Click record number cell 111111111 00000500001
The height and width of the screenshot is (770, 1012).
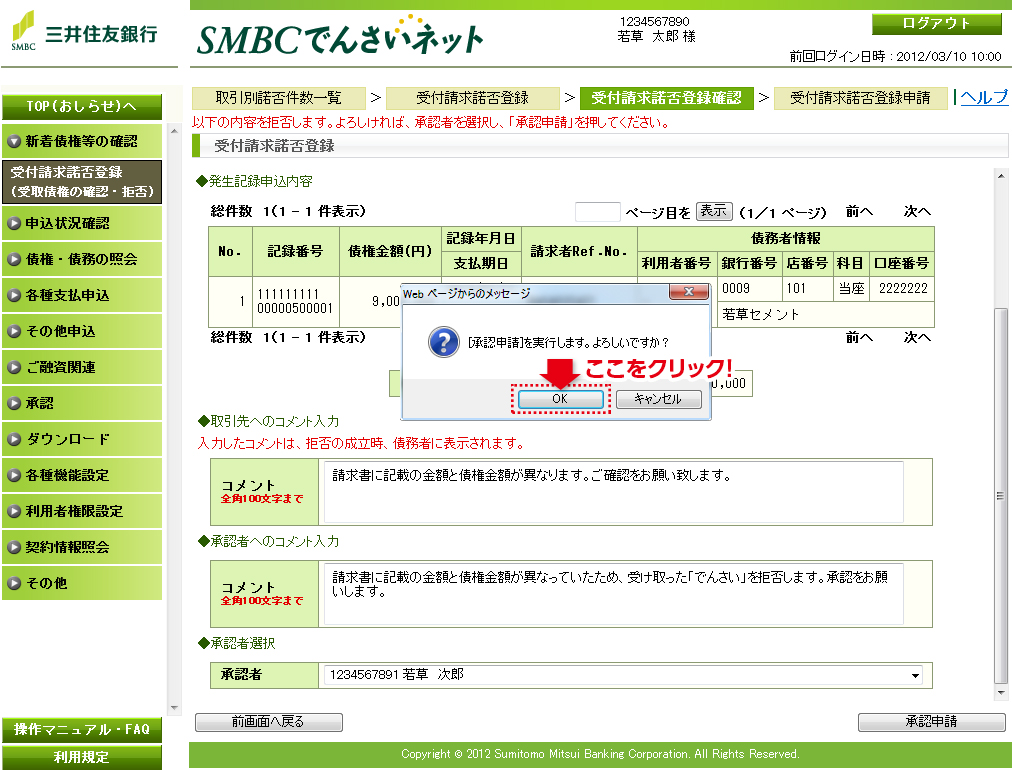coord(295,301)
